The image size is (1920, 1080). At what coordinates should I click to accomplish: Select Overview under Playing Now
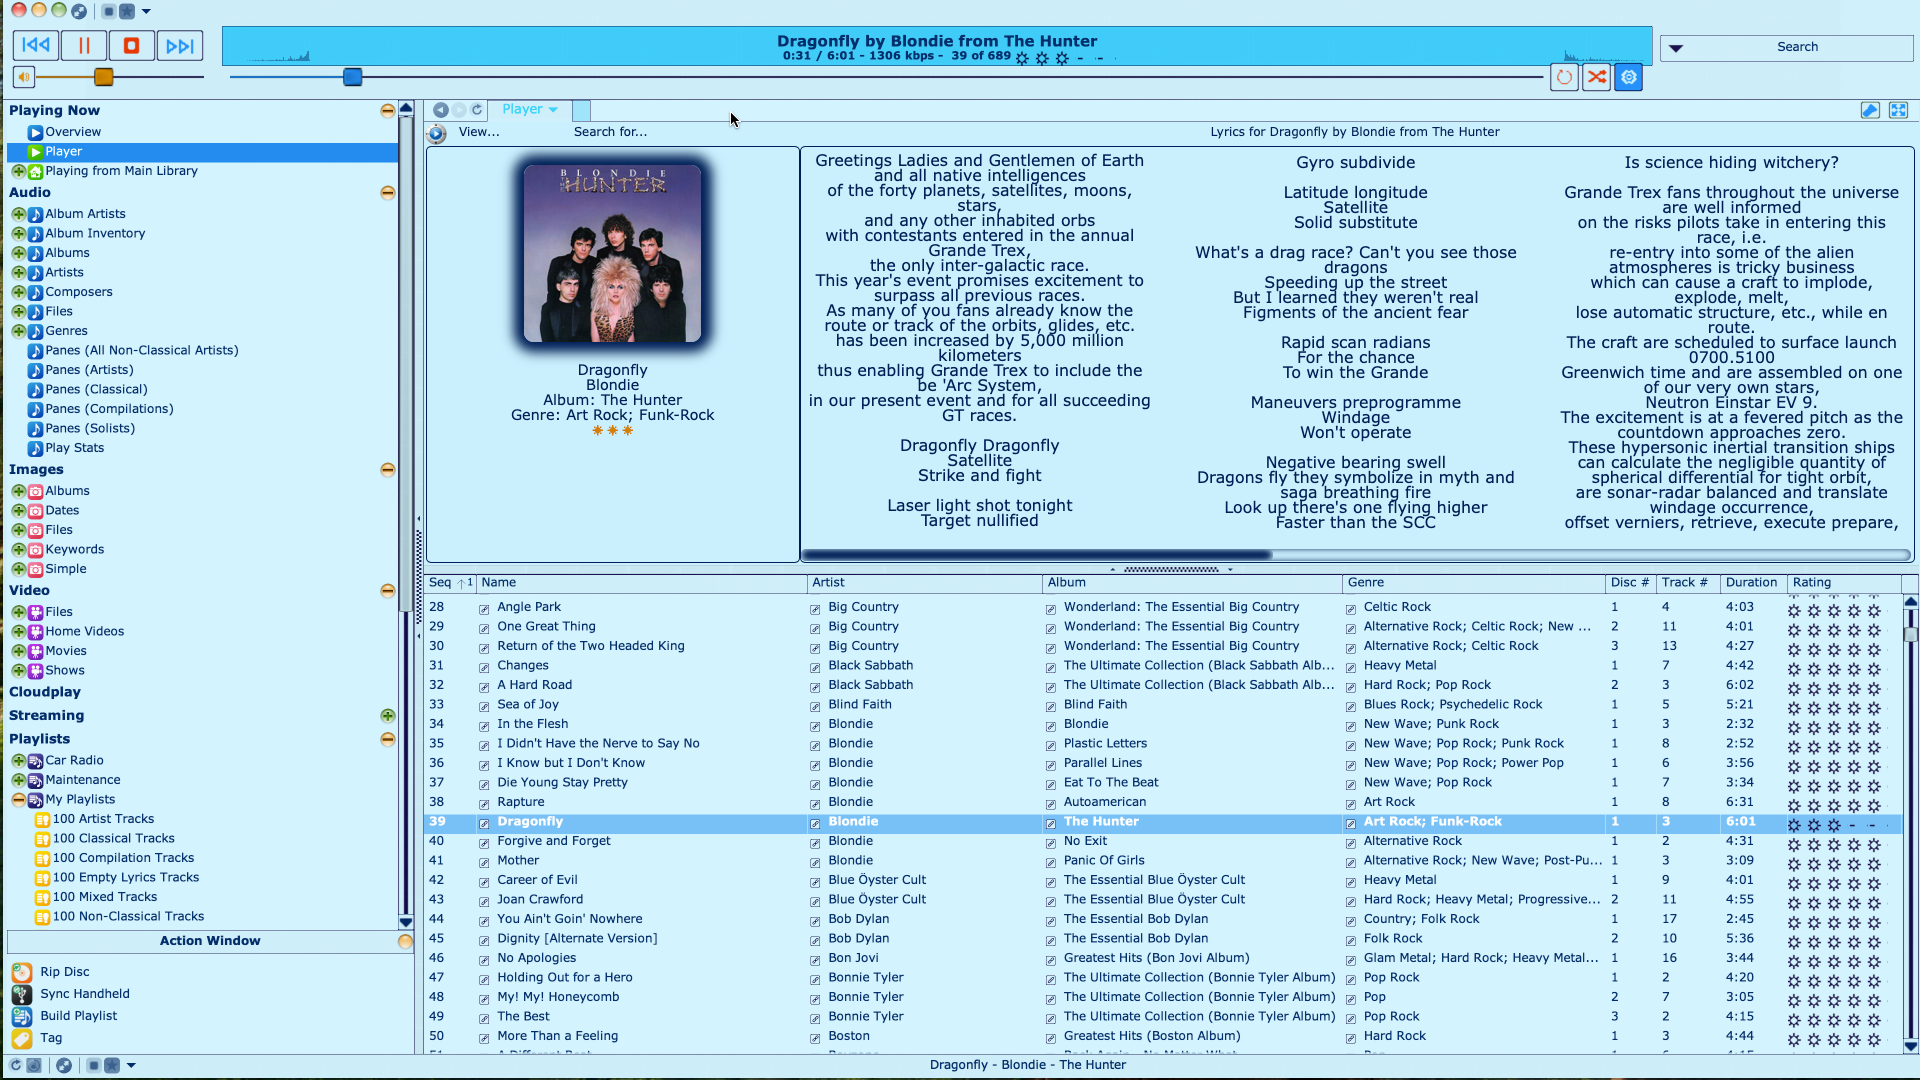(x=73, y=132)
